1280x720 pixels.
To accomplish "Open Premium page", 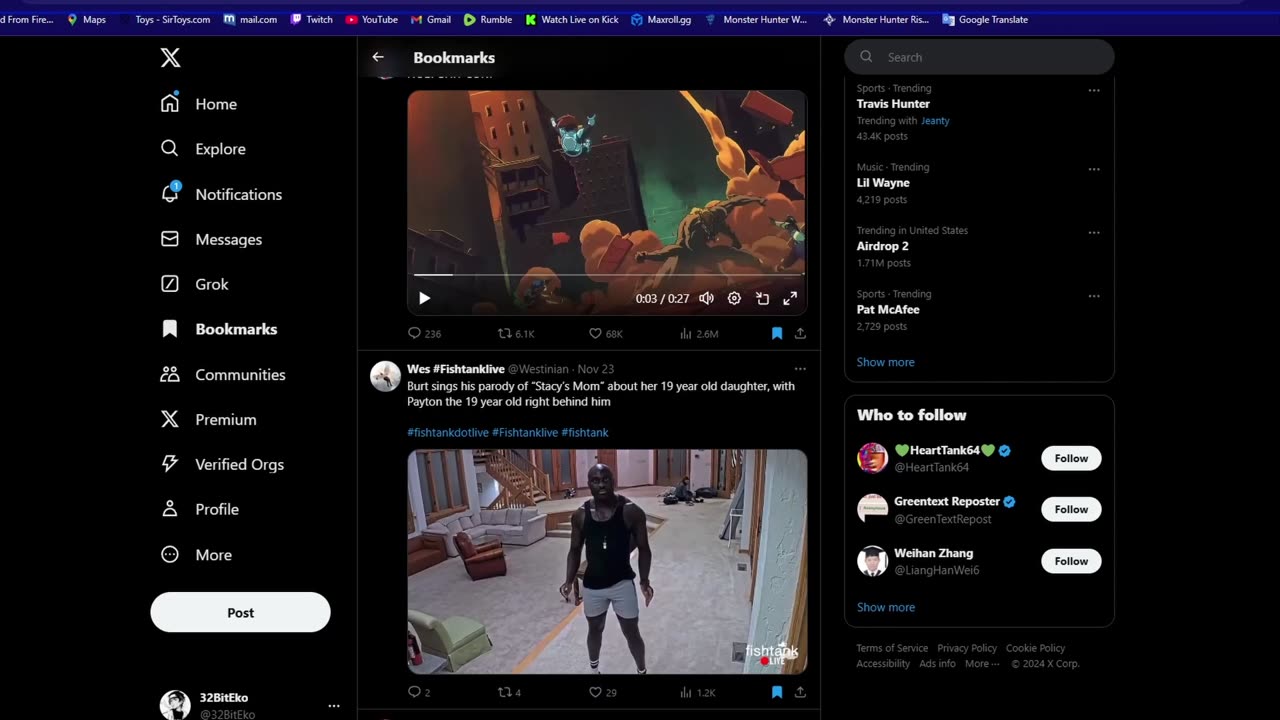I will pos(208,419).
